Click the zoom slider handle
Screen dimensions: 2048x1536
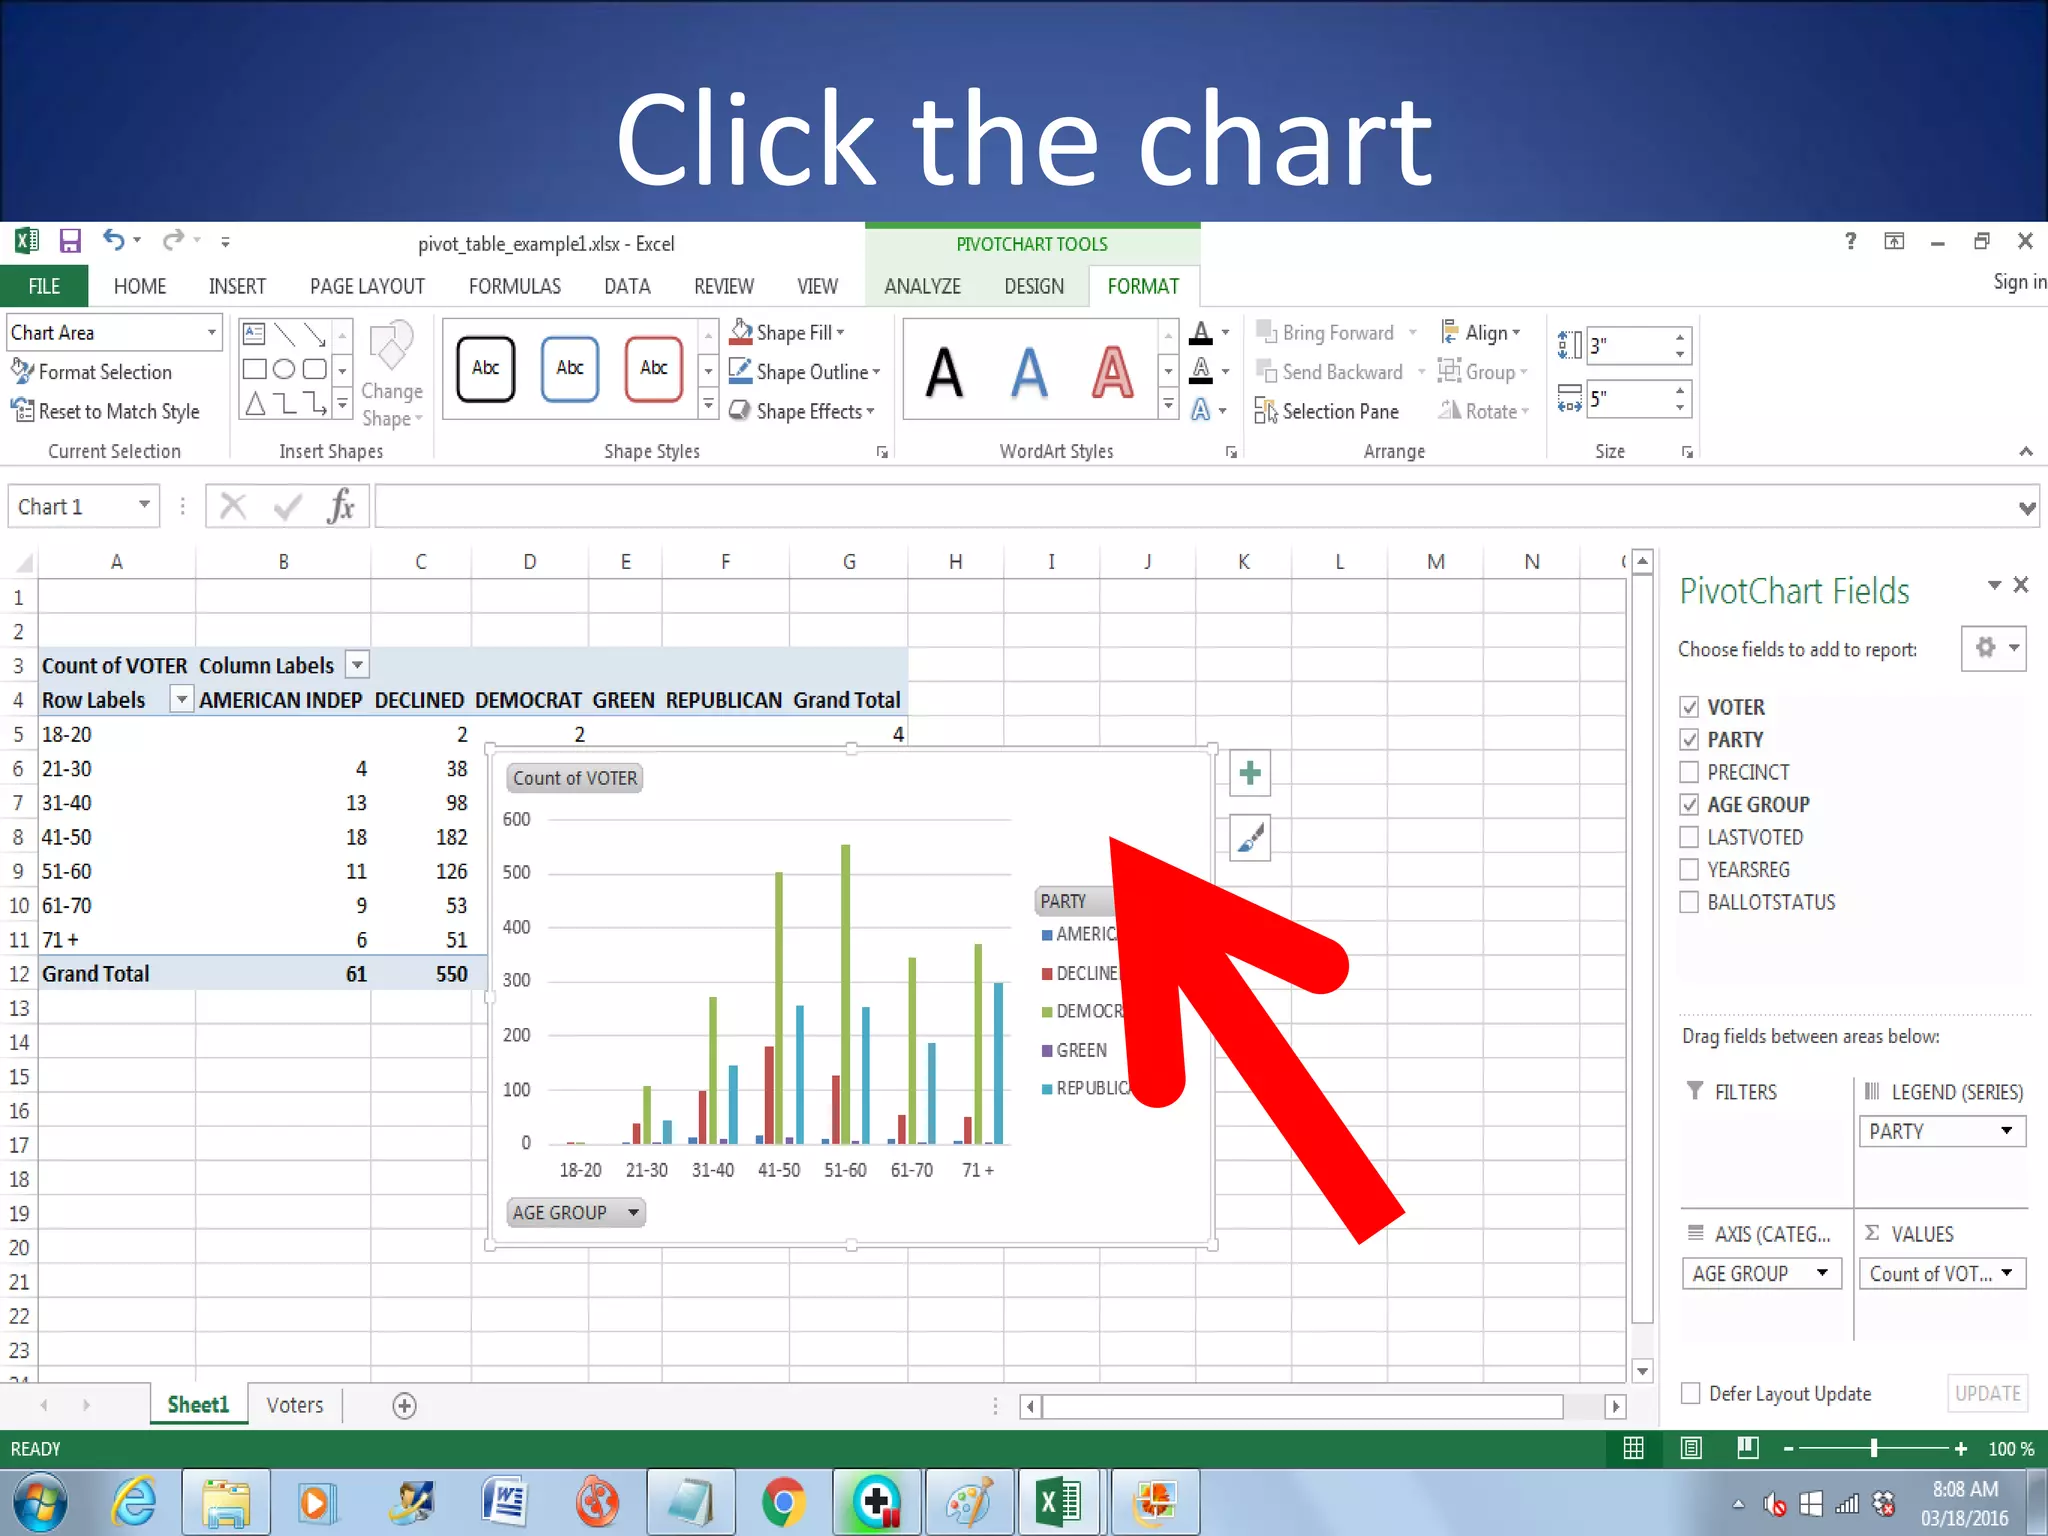1874,1448
